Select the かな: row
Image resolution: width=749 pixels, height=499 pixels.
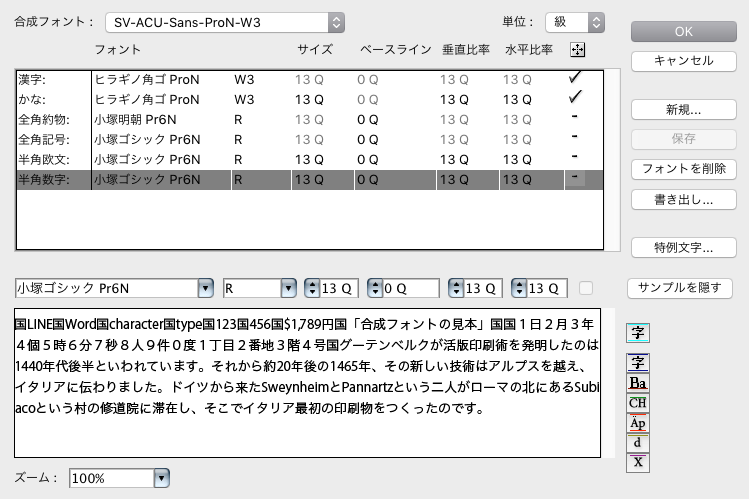(x=310, y=99)
